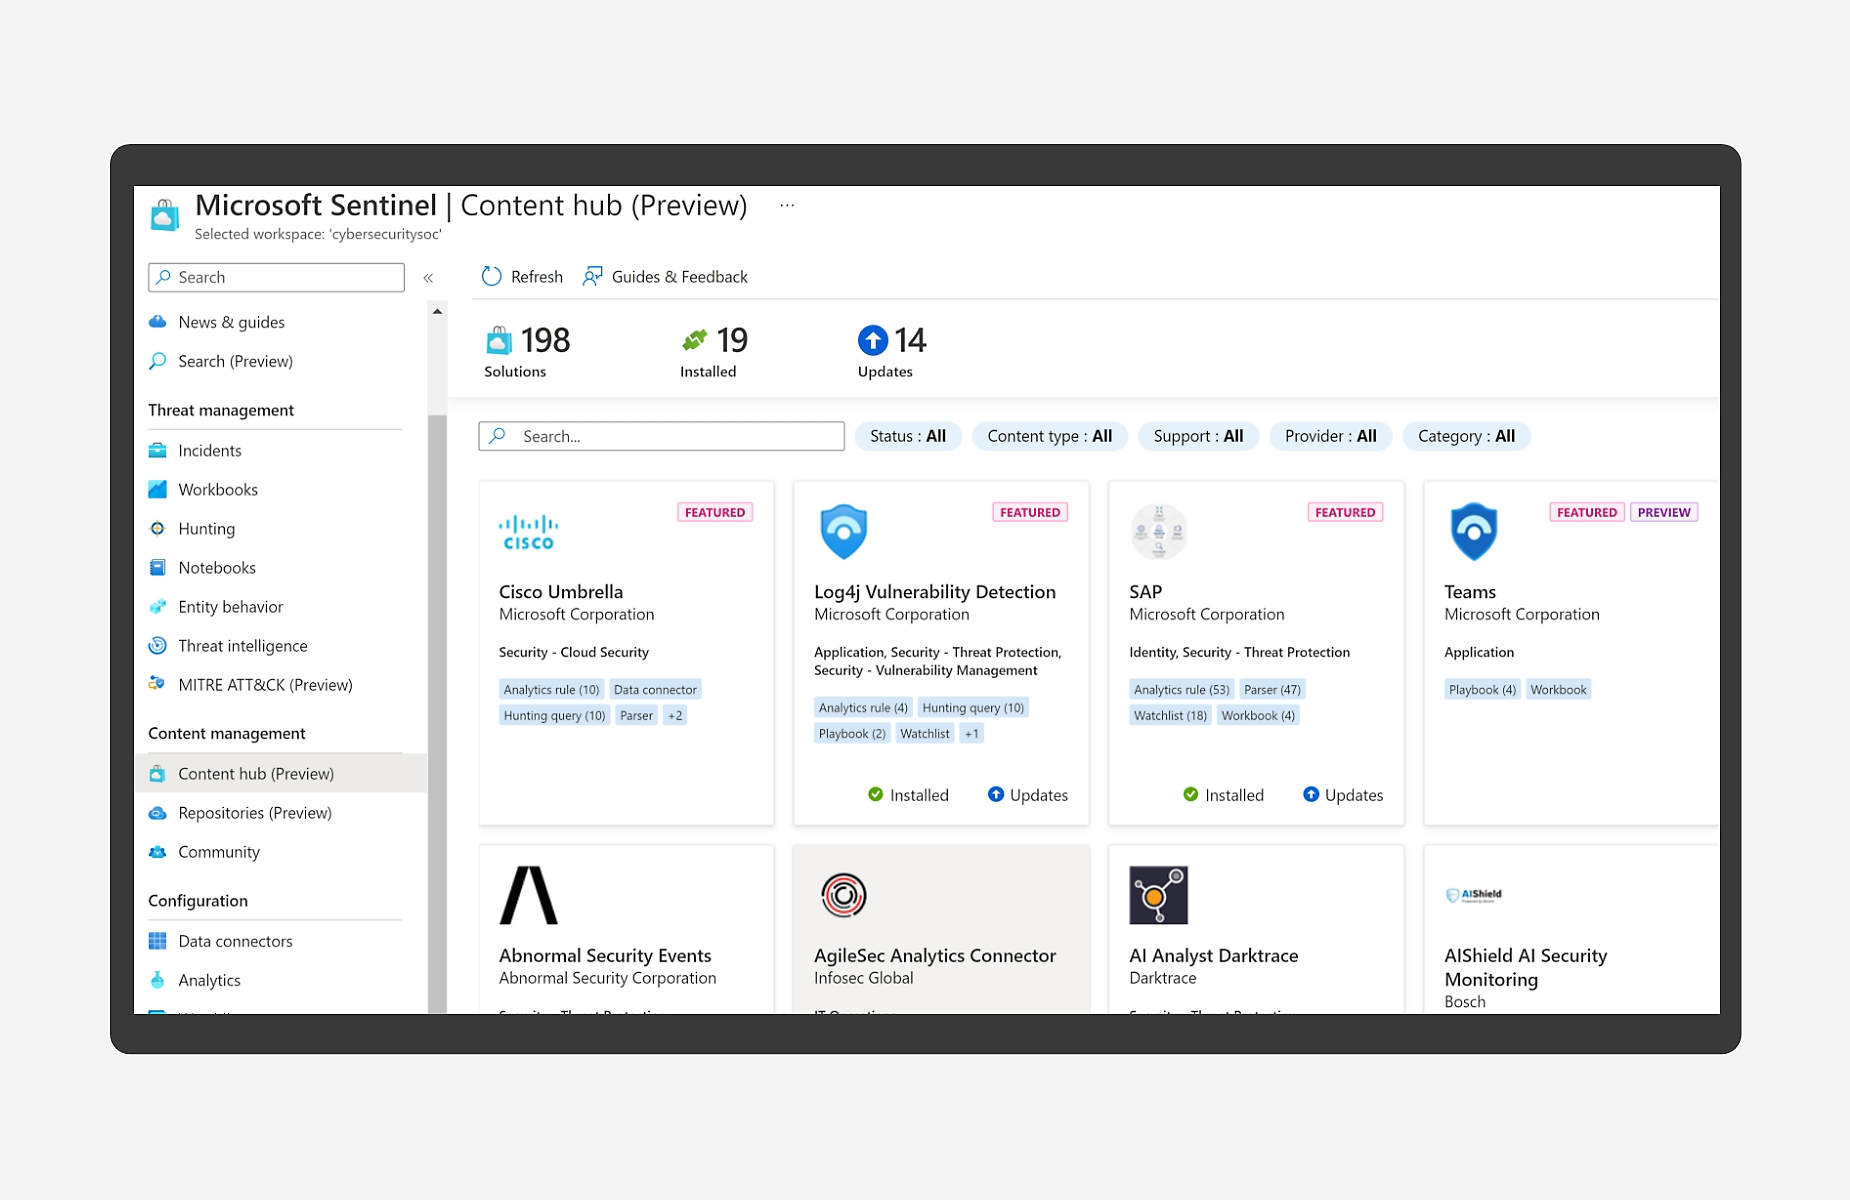
Task: Click the Installed status on SAP card
Action: tap(1223, 795)
